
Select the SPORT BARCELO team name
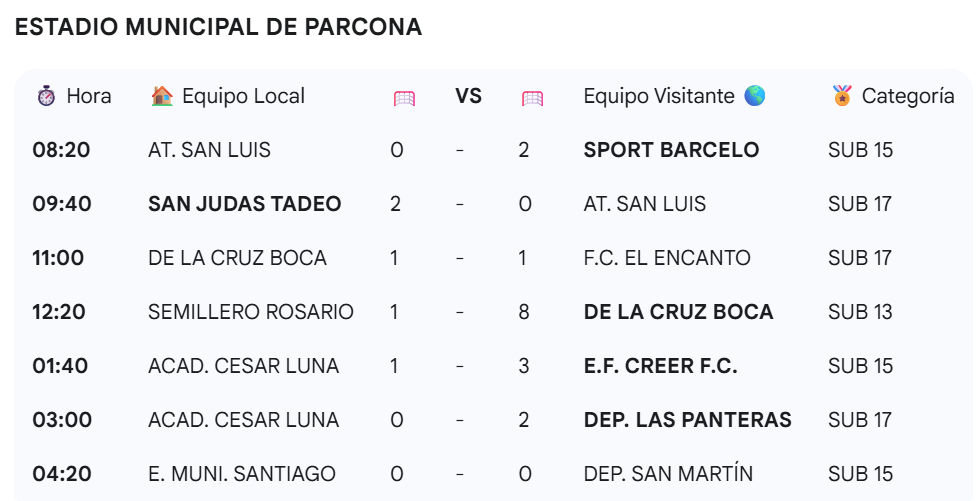coord(671,150)
